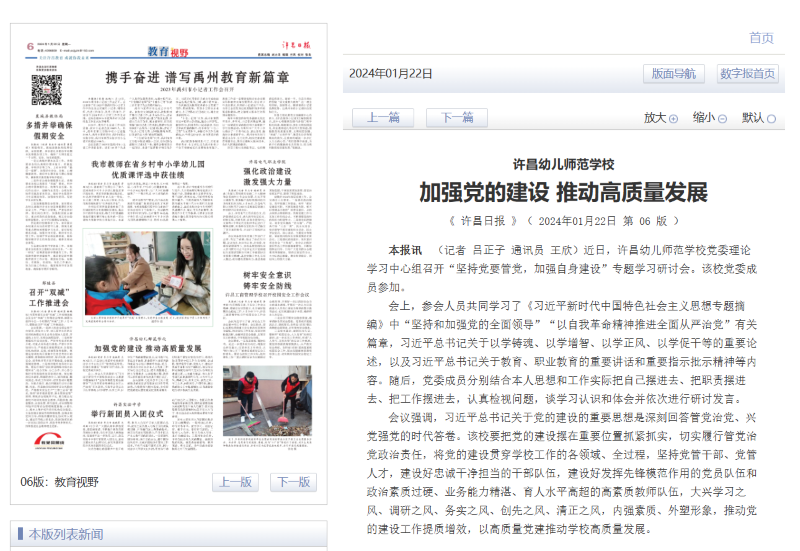The width and height of the screenshot is (800, 551).
Task: Switch to next page with 下一版
Action: point(292,482)
